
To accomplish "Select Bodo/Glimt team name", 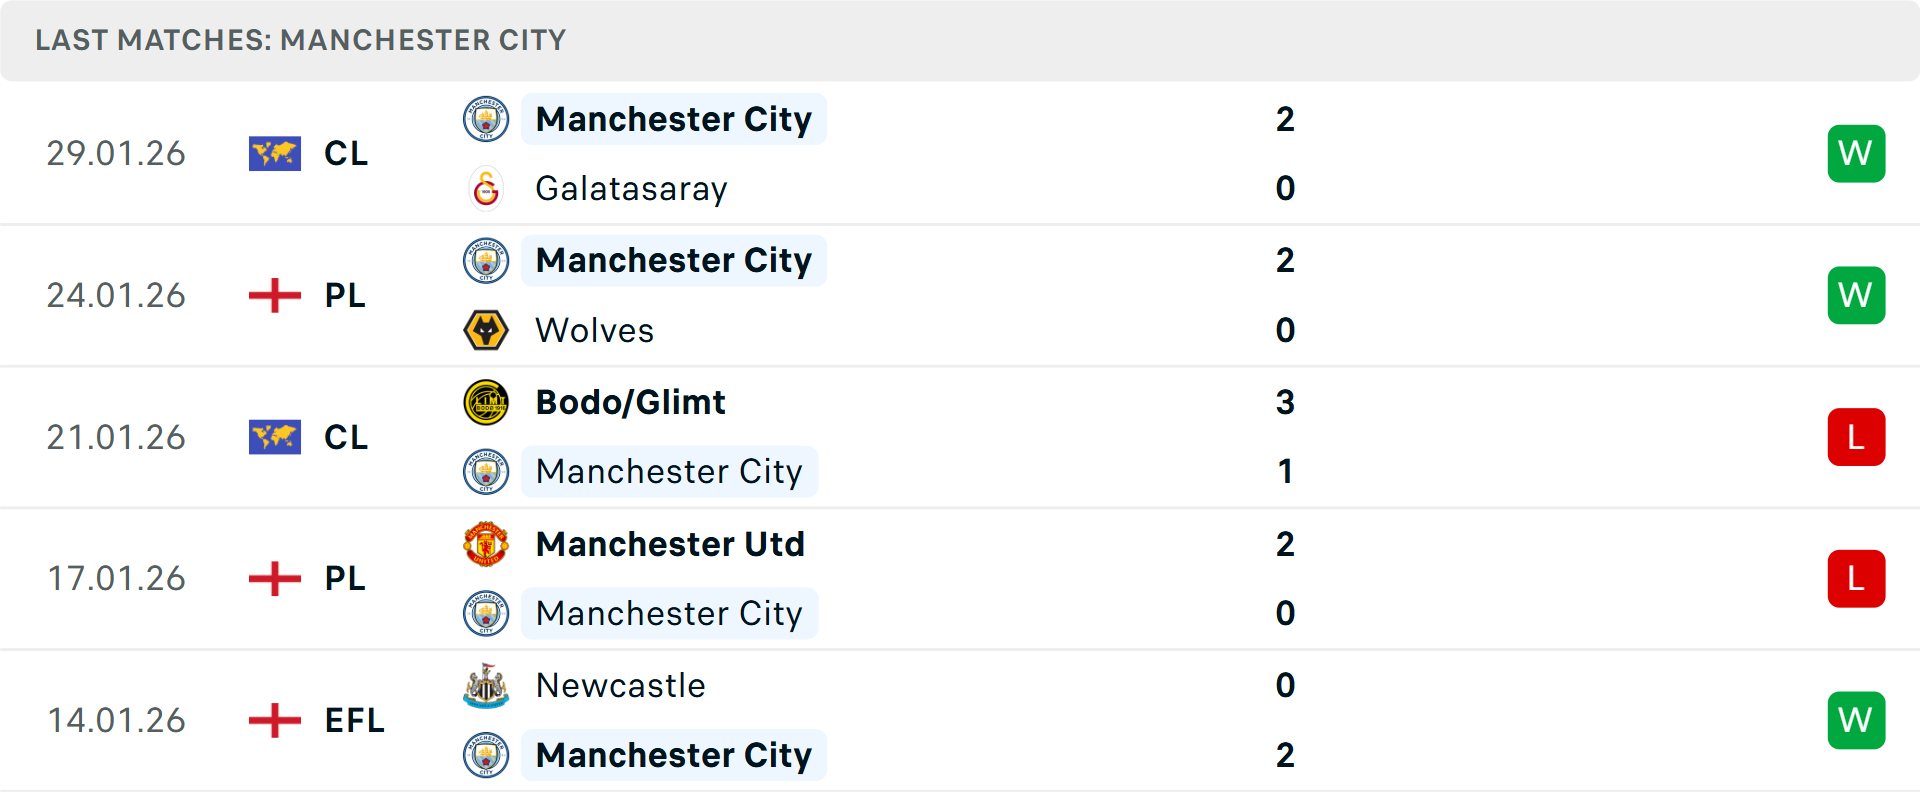I will tap(630, 402).
